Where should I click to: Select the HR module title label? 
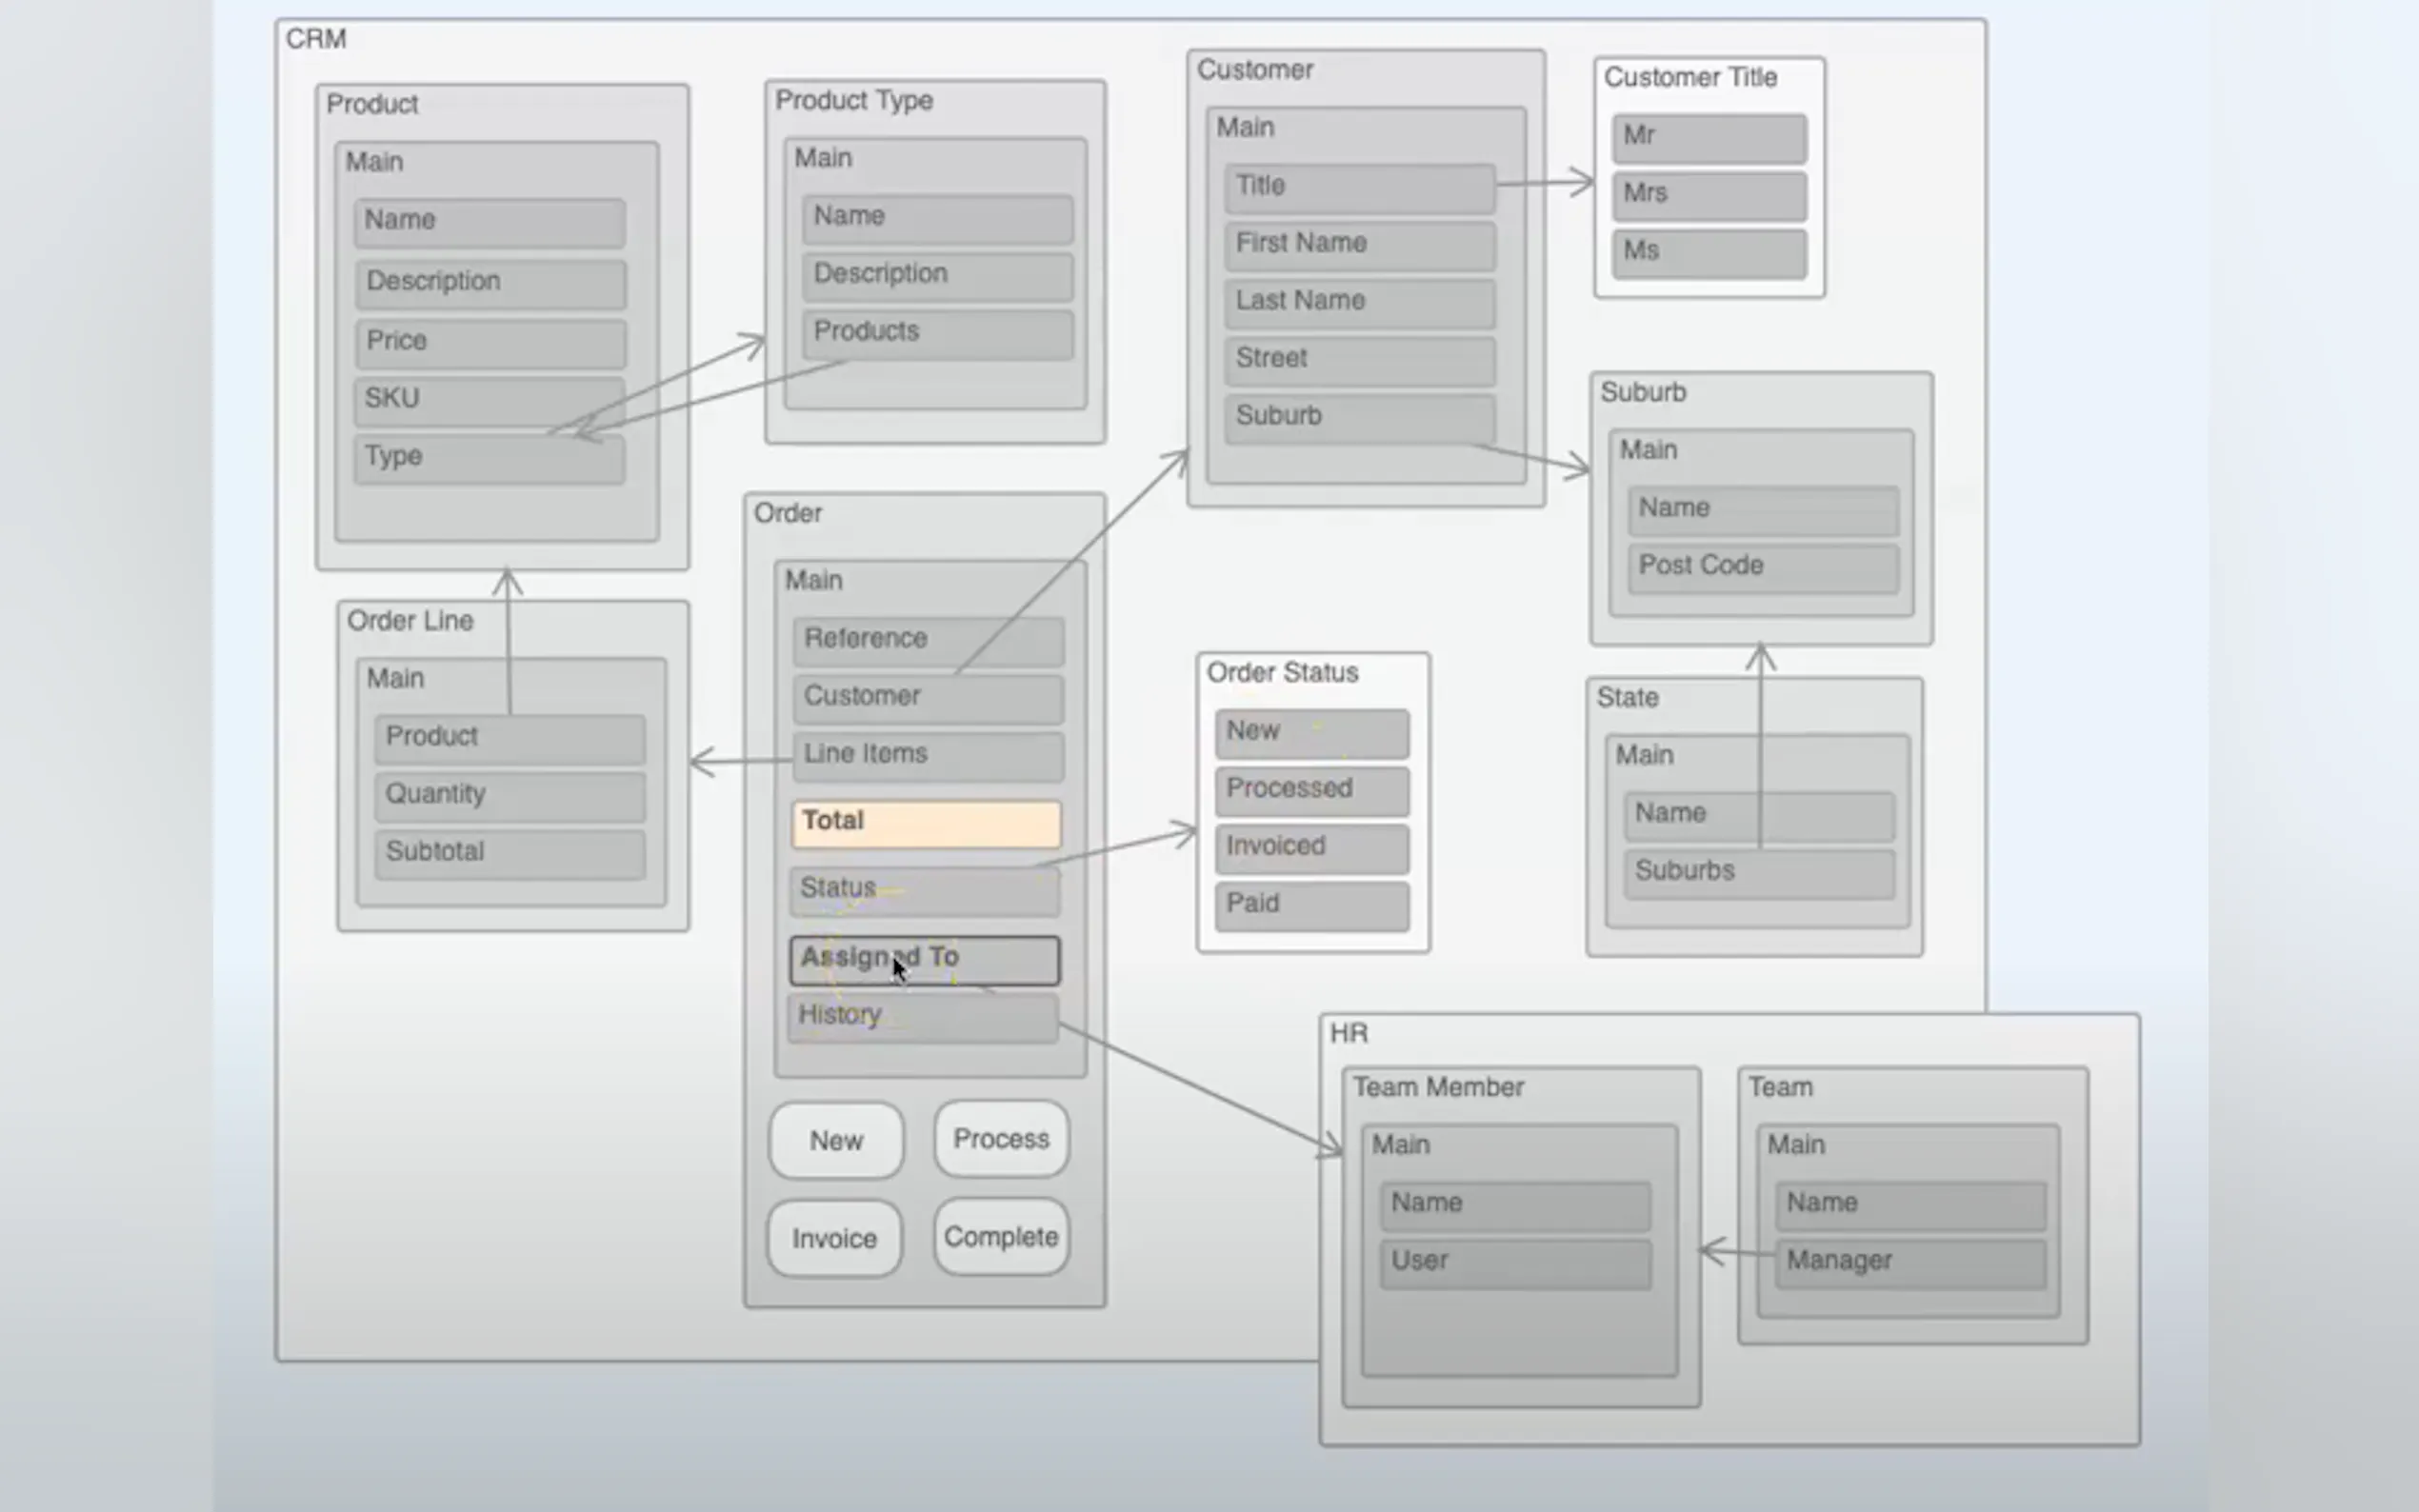coord(1348,1033)
